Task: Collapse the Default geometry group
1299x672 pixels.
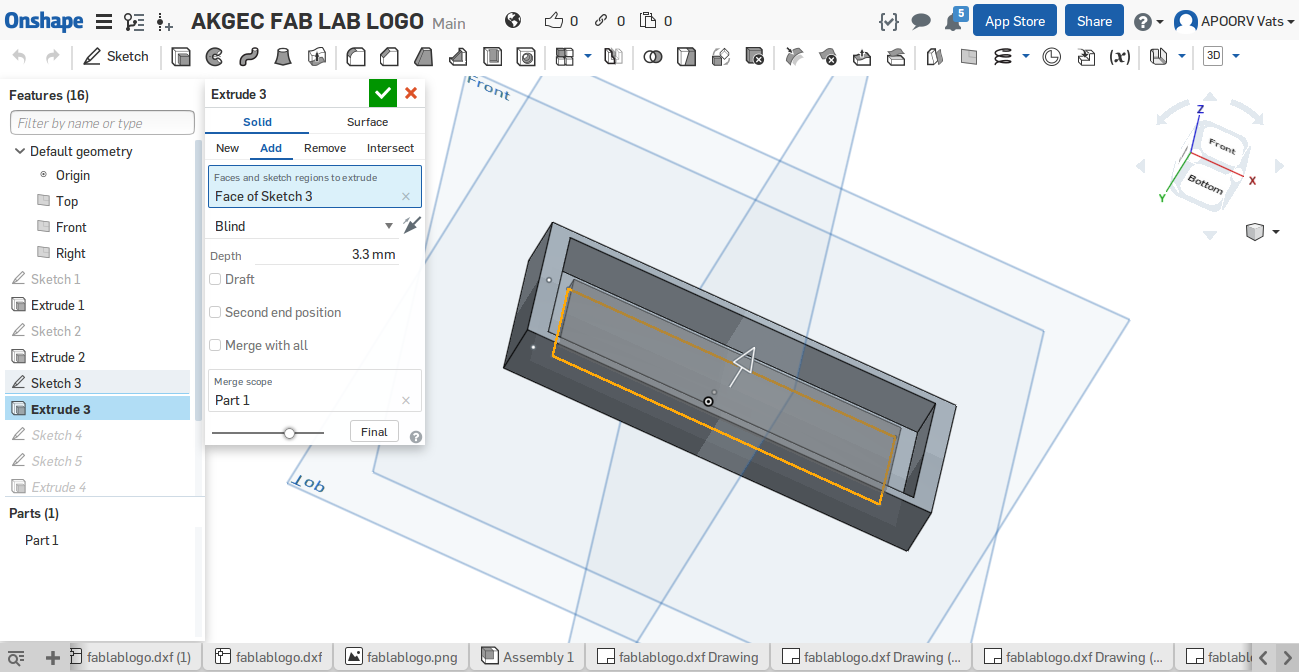Action: (x=19, y=151)
